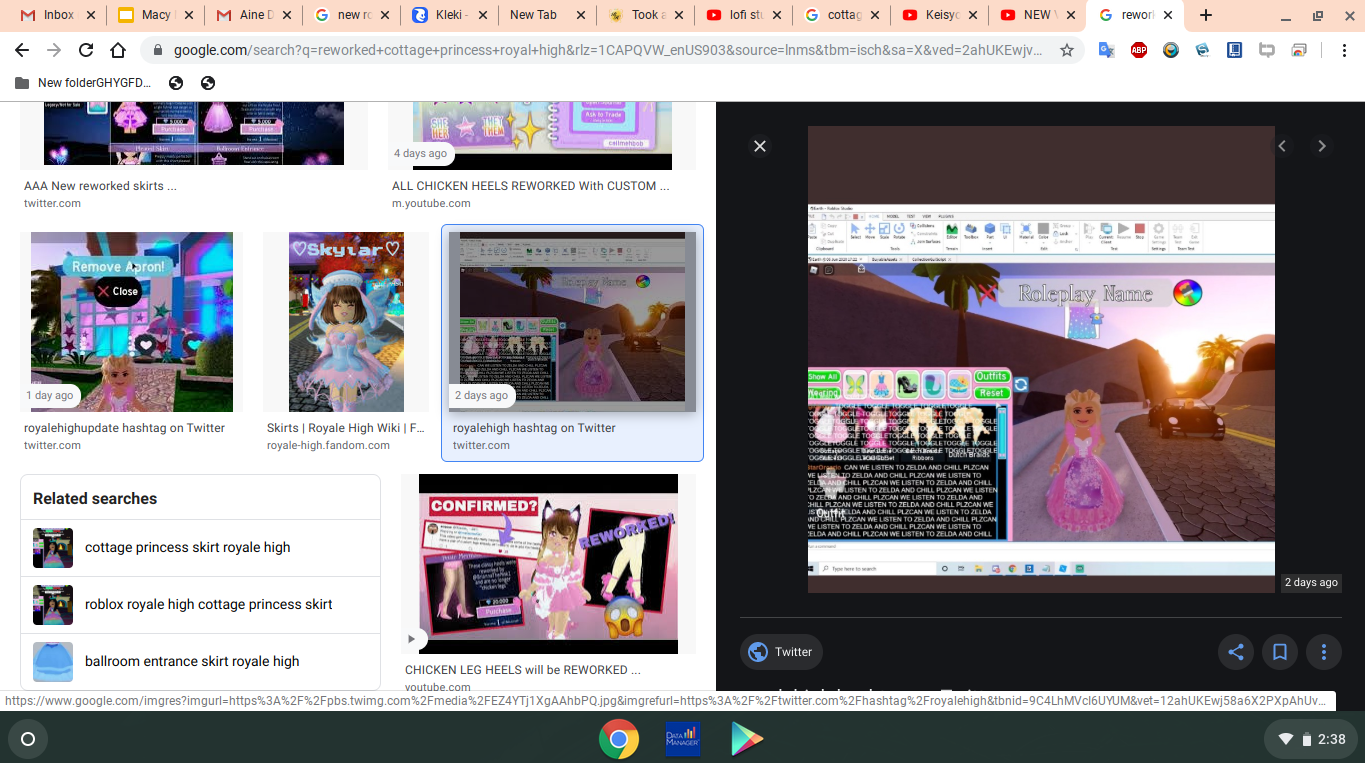This screenshot has width=1365, height=763.
Task: Share the previewed image
Action: 1236,652
